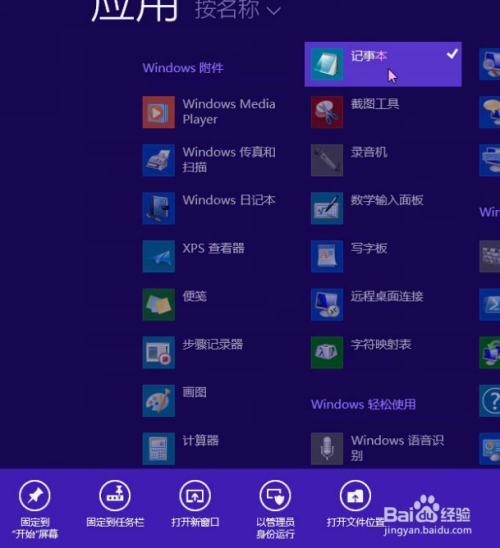The height and width of the screenshot is (548, 500).
Task: Launch the 录音机 sound recorder icon
Action: click(327, 160)
